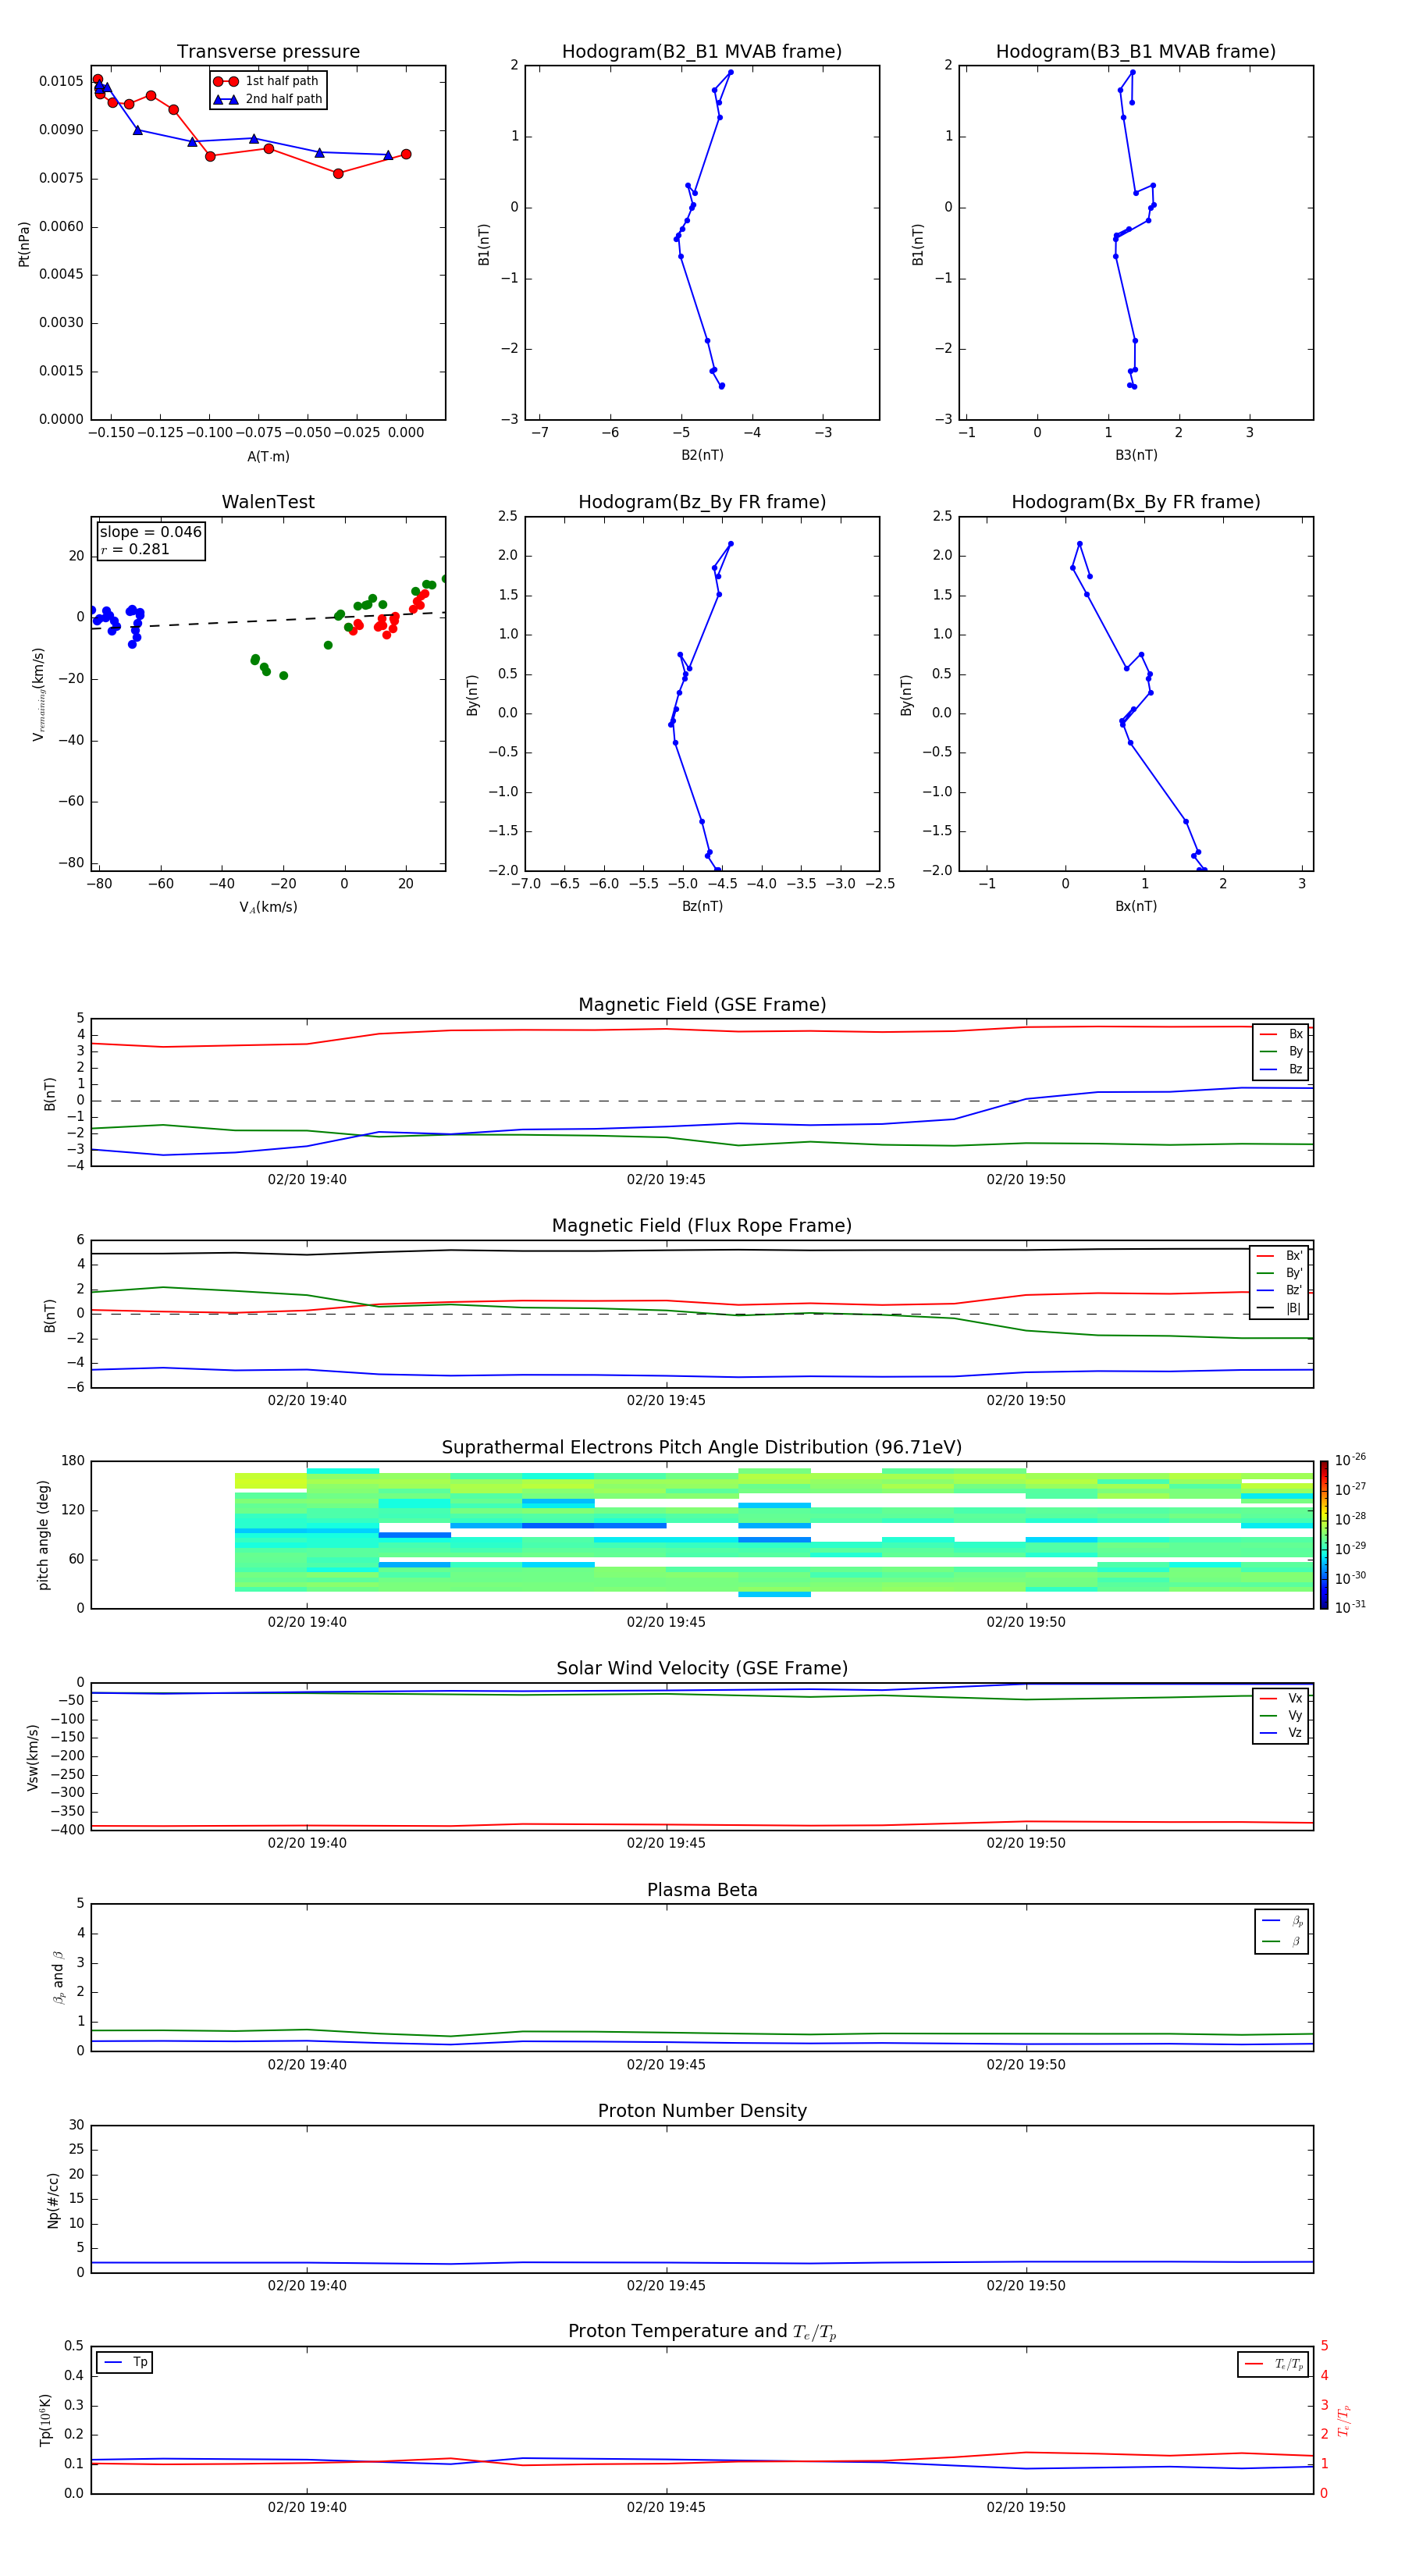This screenshot has height=2576, width=1405.
Task: Select "Bz'" in the Flux Rope legend
Action: [1280, 1290]
